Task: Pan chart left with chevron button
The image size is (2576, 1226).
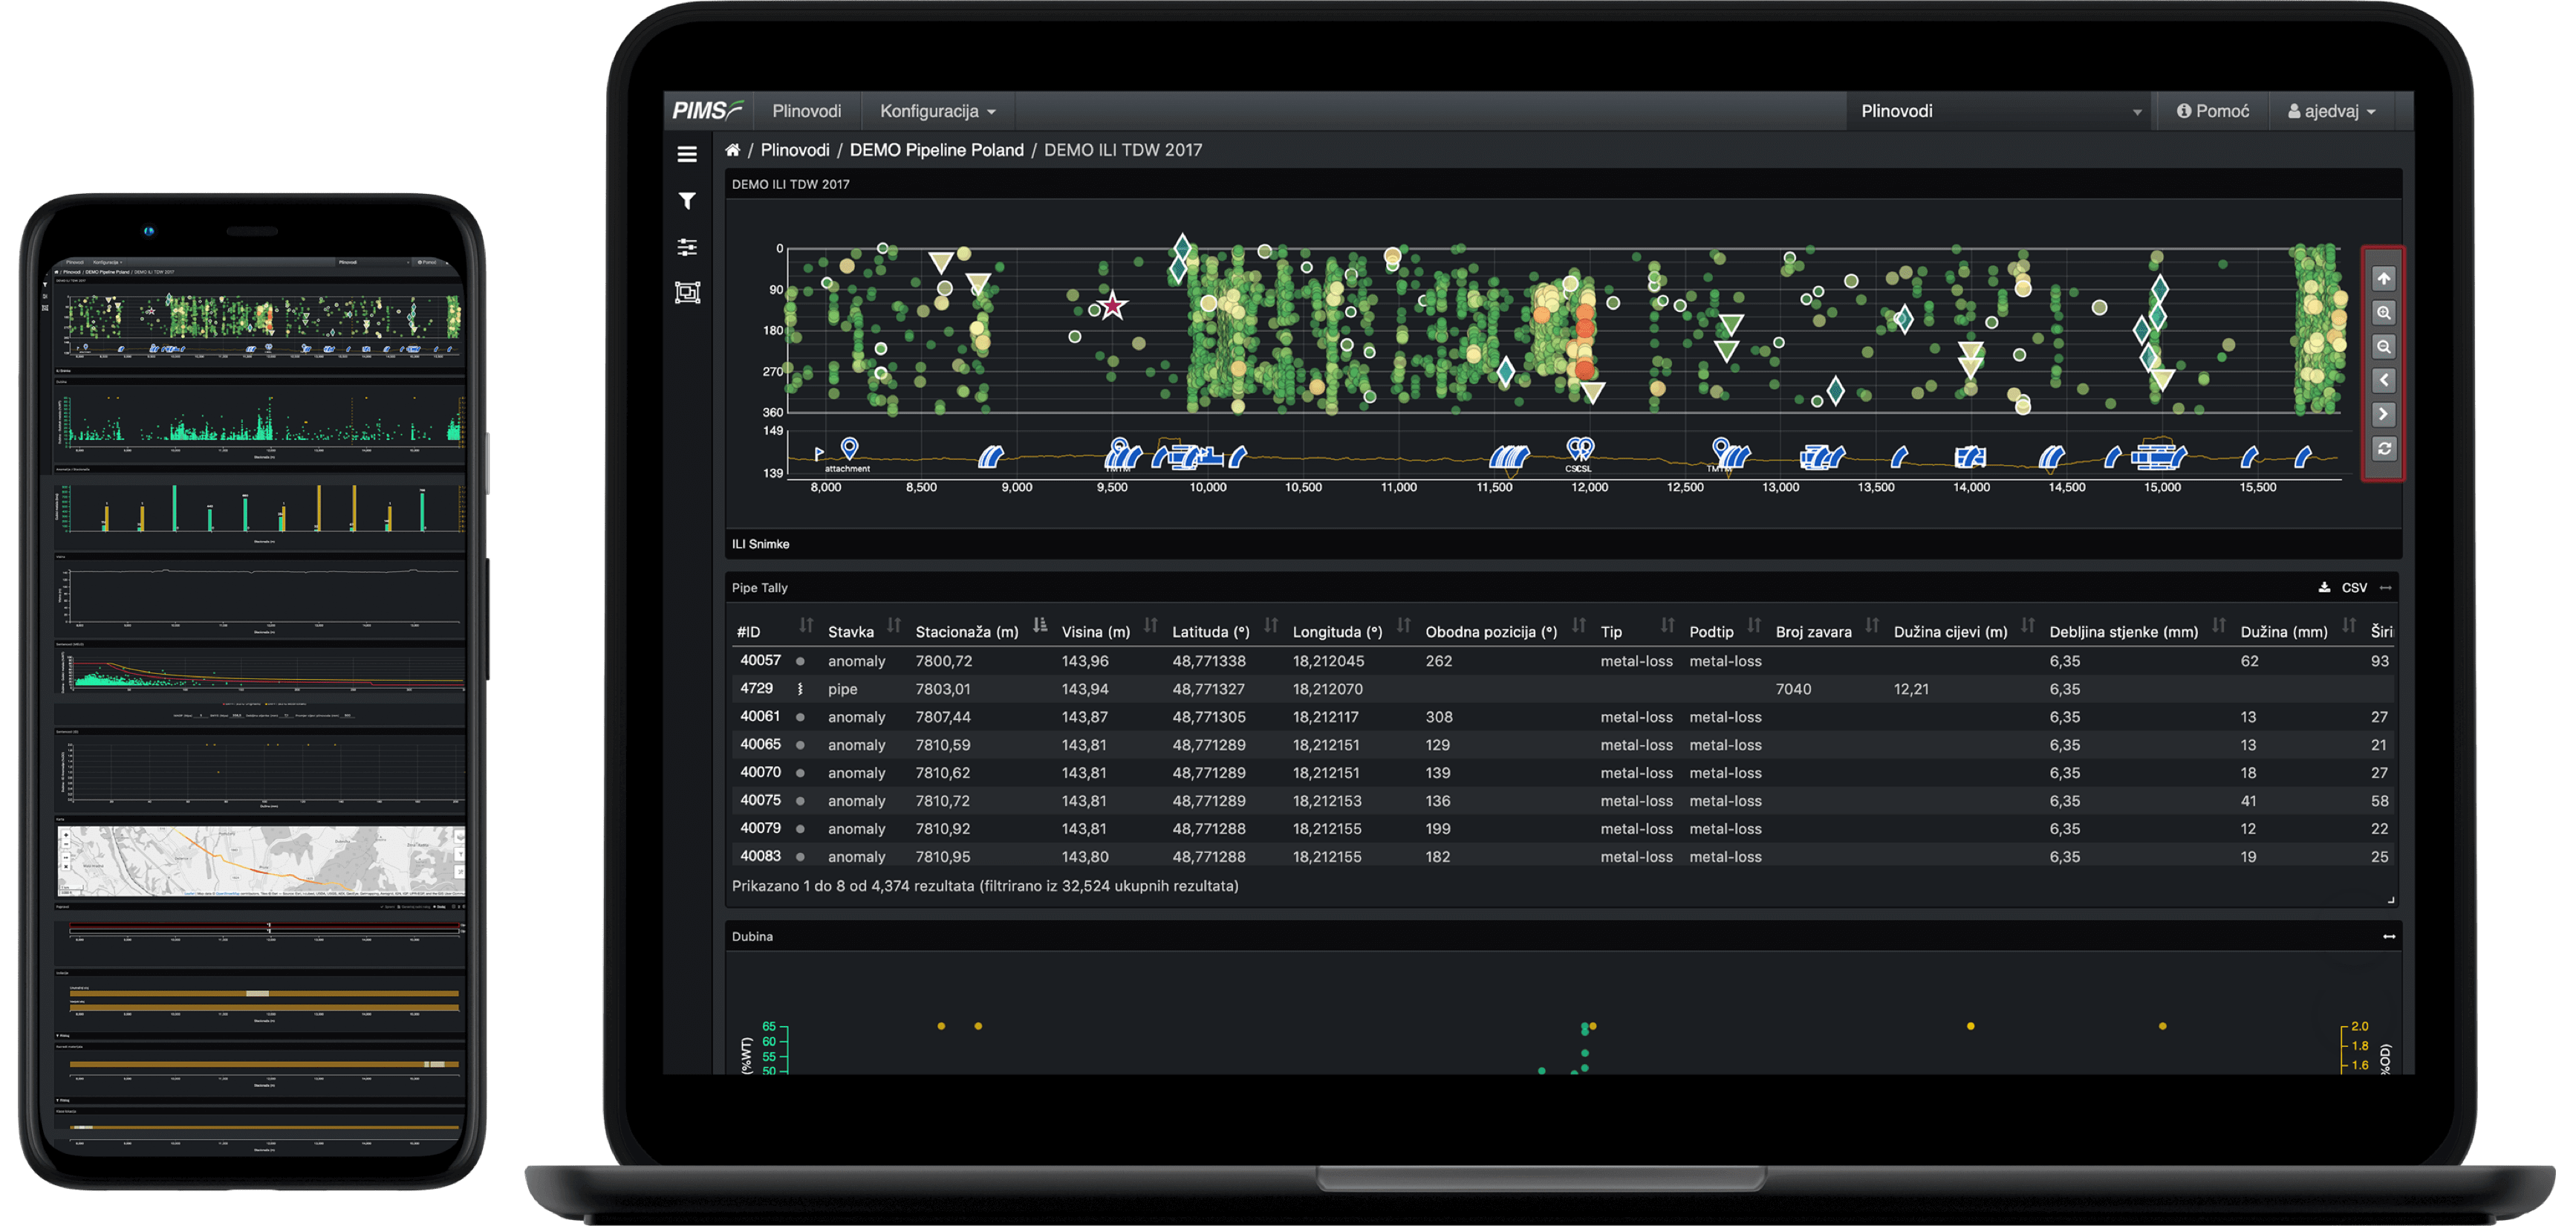Action: (x=2384, y=380)
